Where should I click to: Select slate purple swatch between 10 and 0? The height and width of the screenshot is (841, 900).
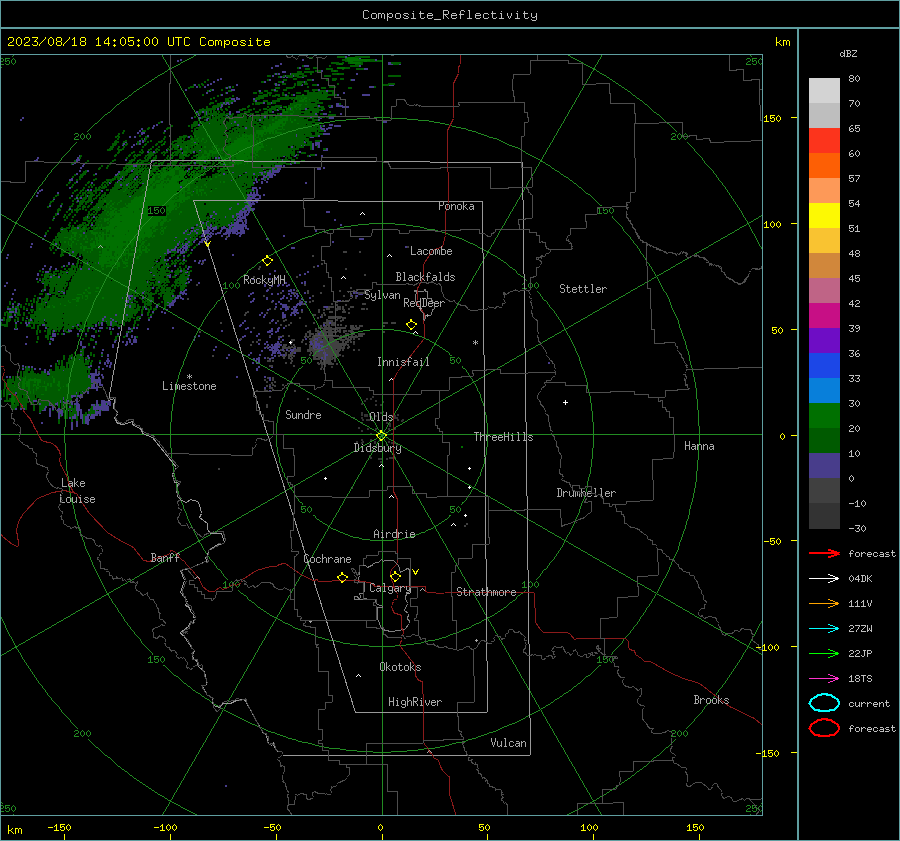pyautogui.click(x=824, y=466)
